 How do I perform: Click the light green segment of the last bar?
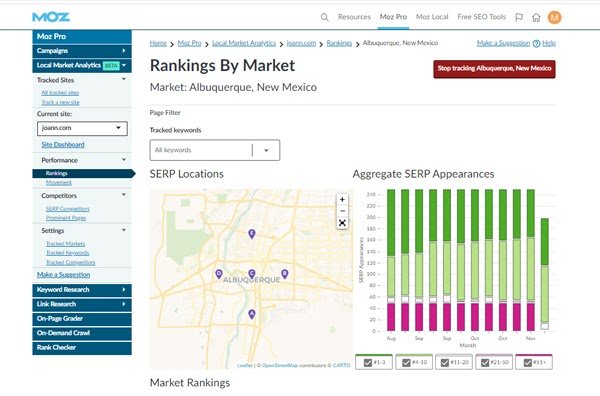(x=545, y=293)
